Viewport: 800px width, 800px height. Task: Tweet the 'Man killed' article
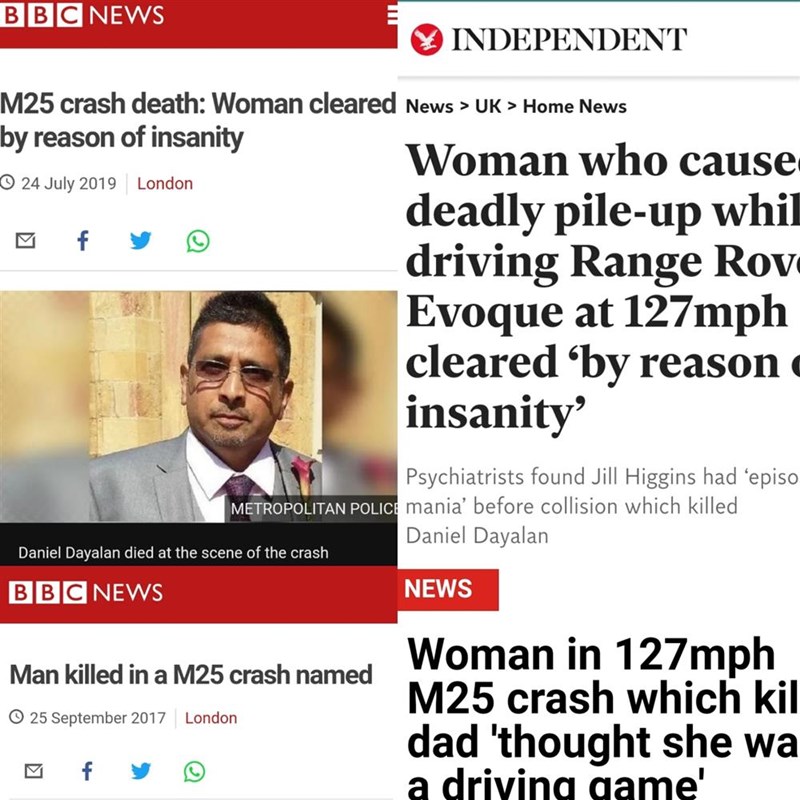141,771
